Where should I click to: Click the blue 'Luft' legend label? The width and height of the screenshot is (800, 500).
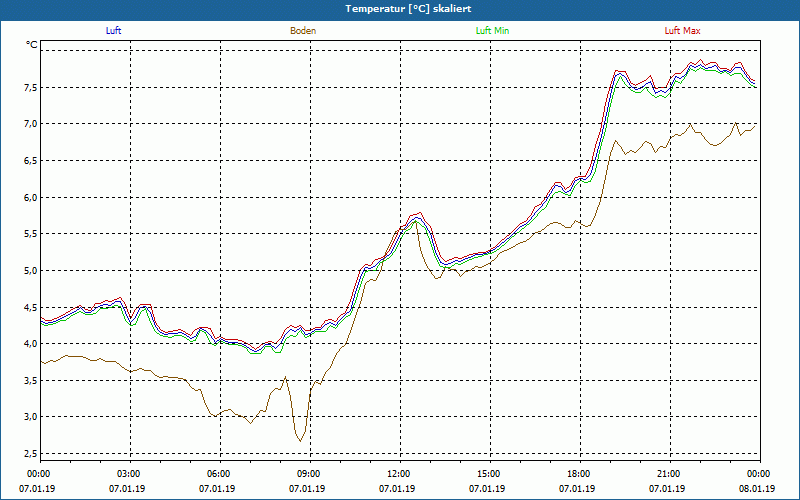(113, 31)
